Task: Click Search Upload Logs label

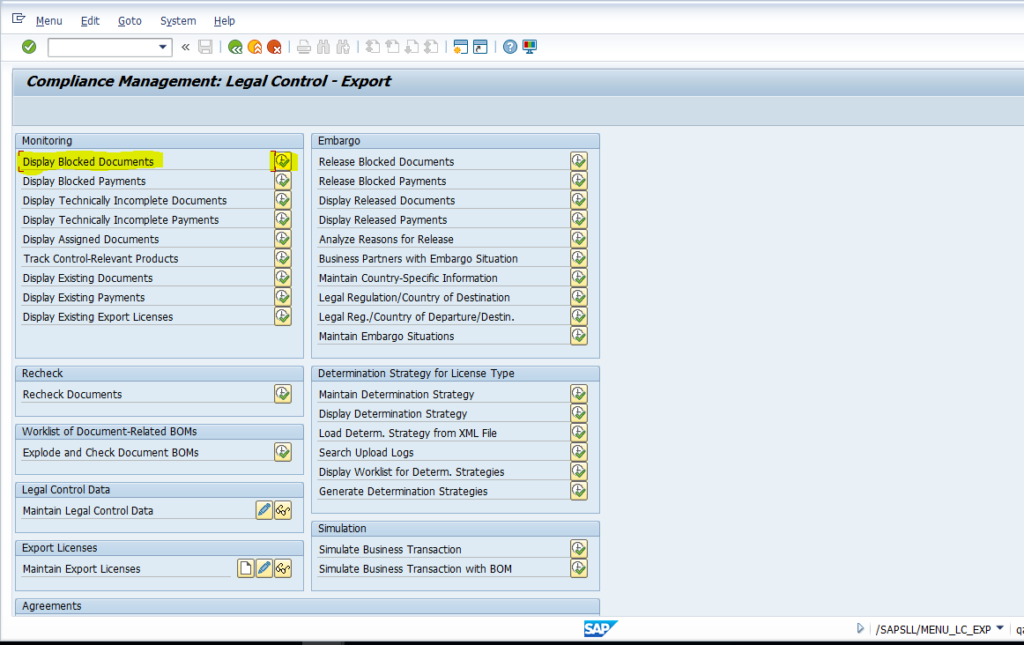Action: pyautogui.click(x=366, y=452)
